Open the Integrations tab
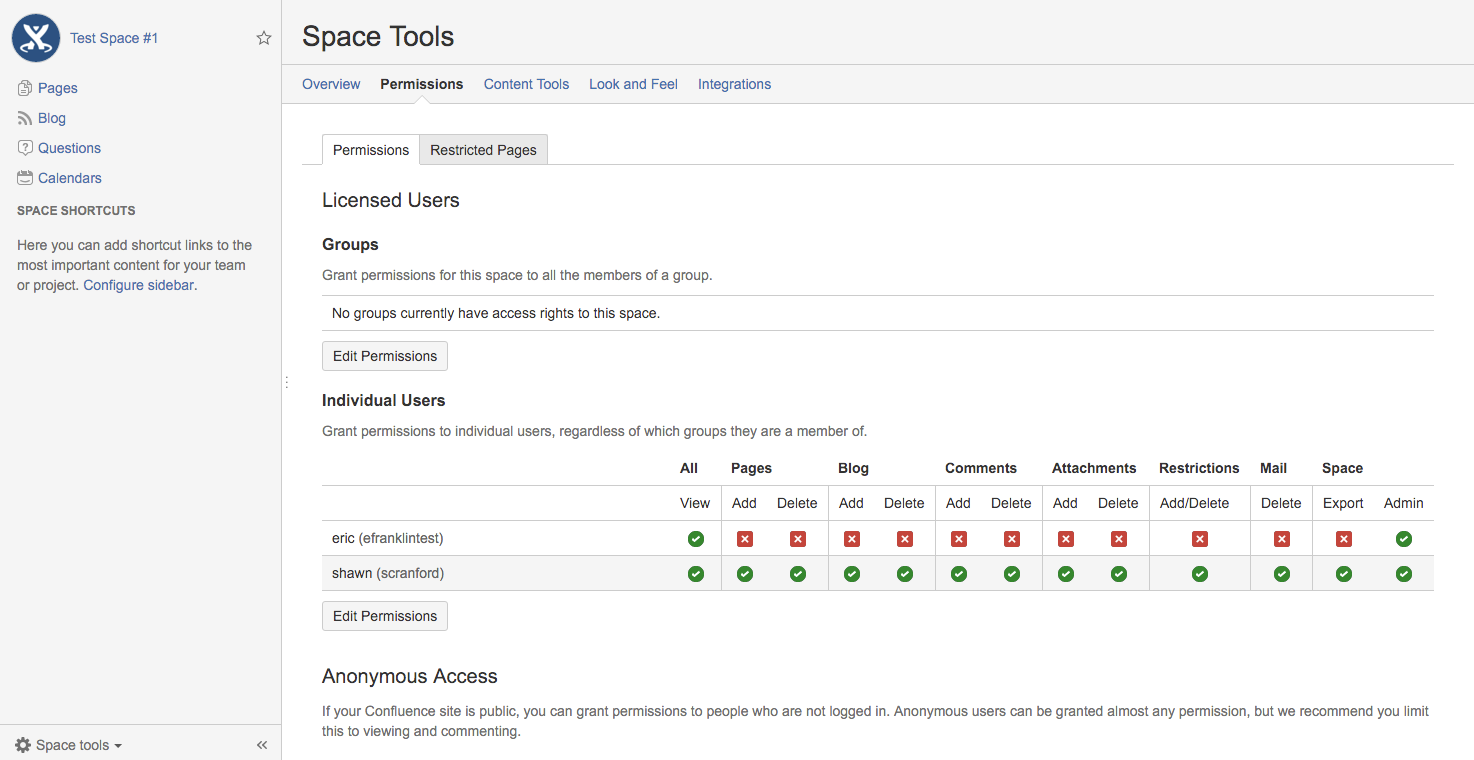Image resolution: width=1474 pixels, height=760 pixels. pyautogui.click(x=734, y=84)
